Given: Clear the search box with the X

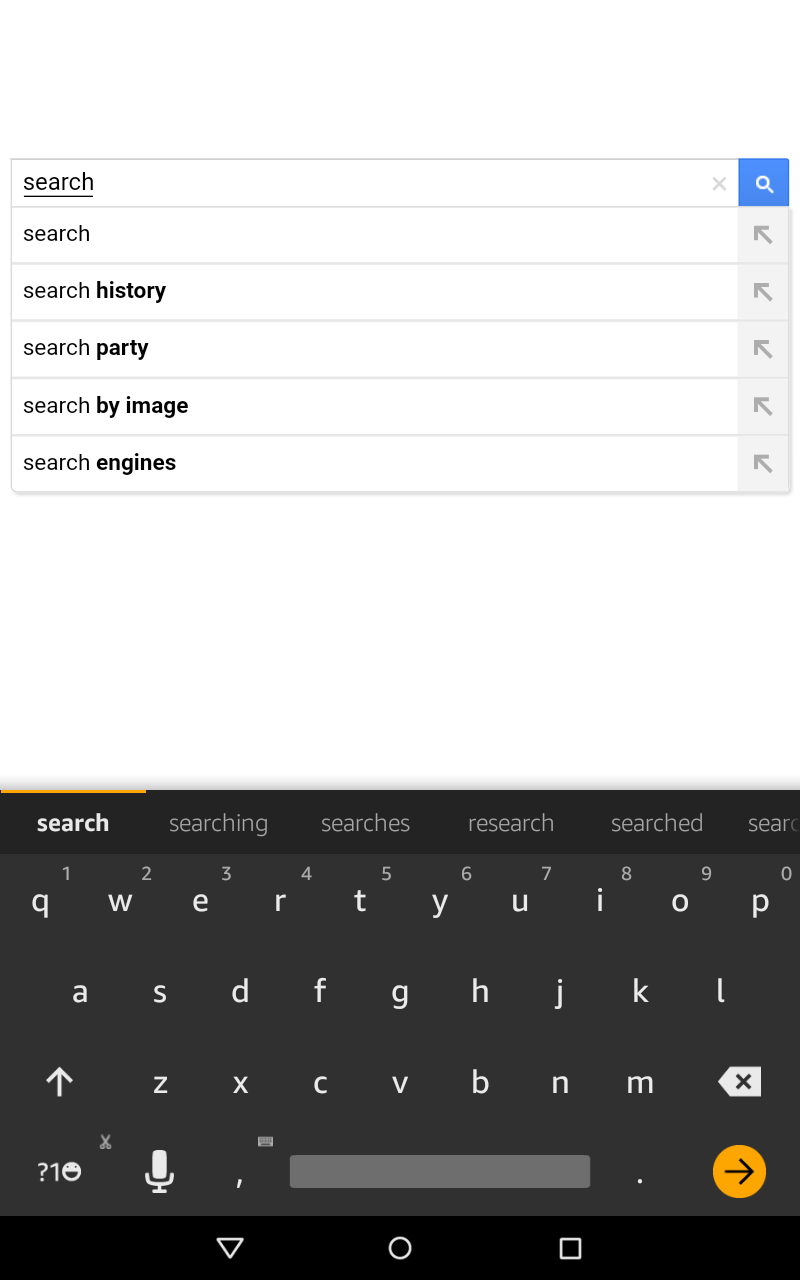Looking at the screenshot, I should click(719, 182).
